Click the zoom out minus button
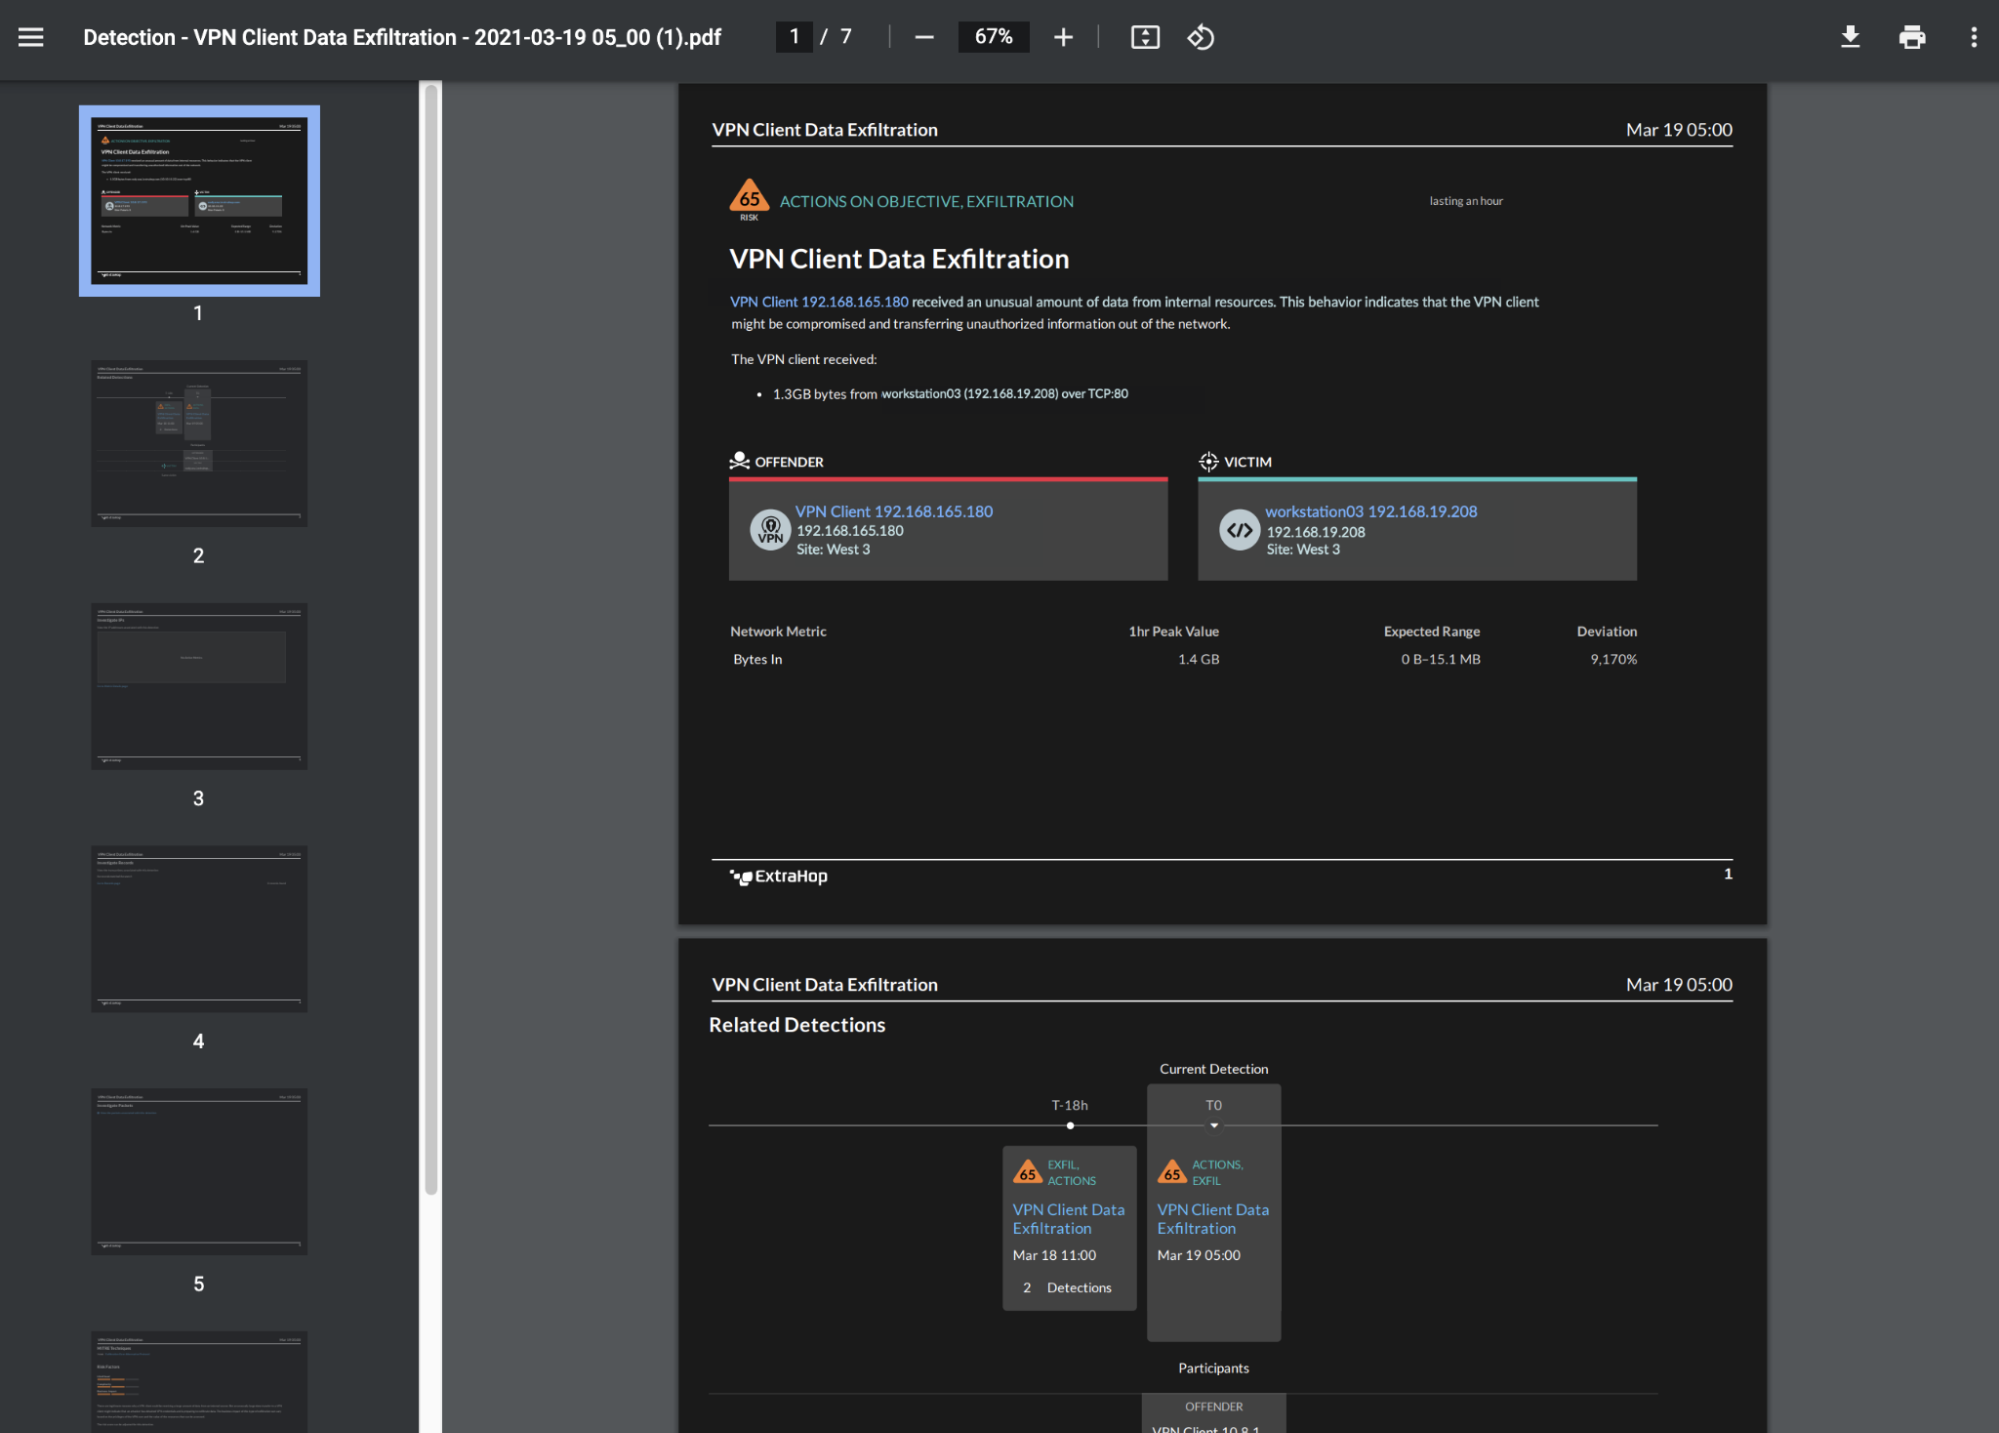Viewport: 1999px width, 1433px height. coord(924,37)
